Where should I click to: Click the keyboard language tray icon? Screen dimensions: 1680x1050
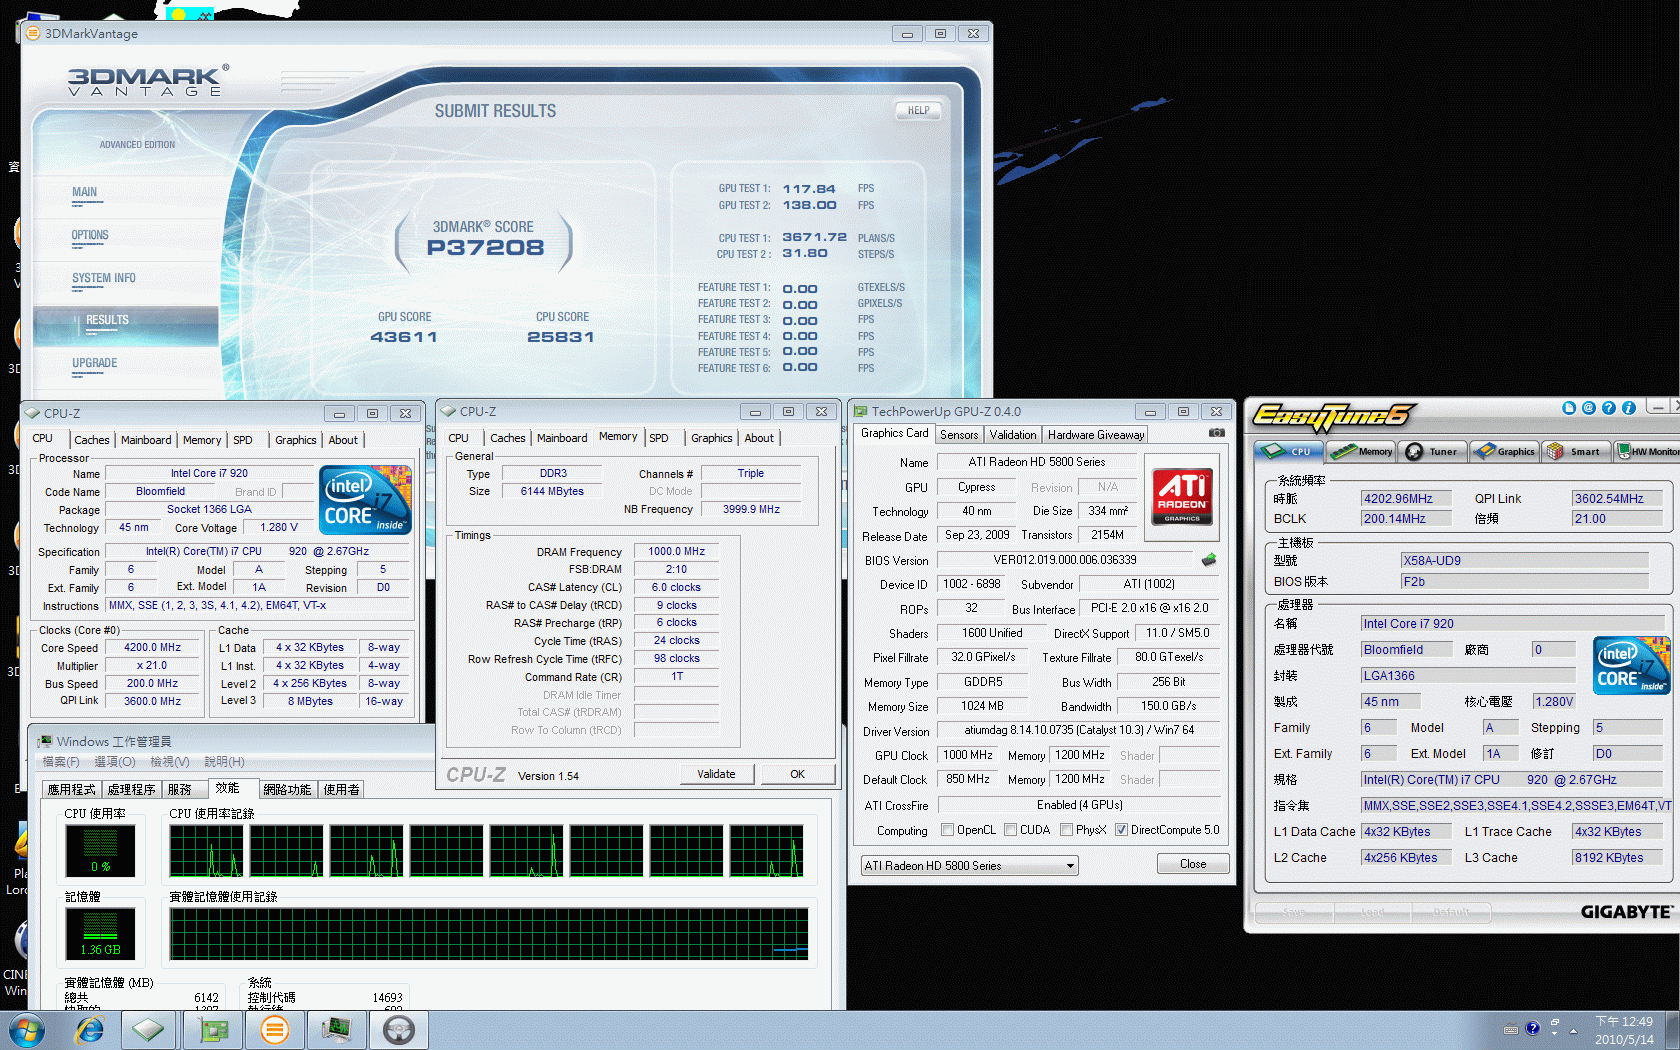click(1511, 1029)
